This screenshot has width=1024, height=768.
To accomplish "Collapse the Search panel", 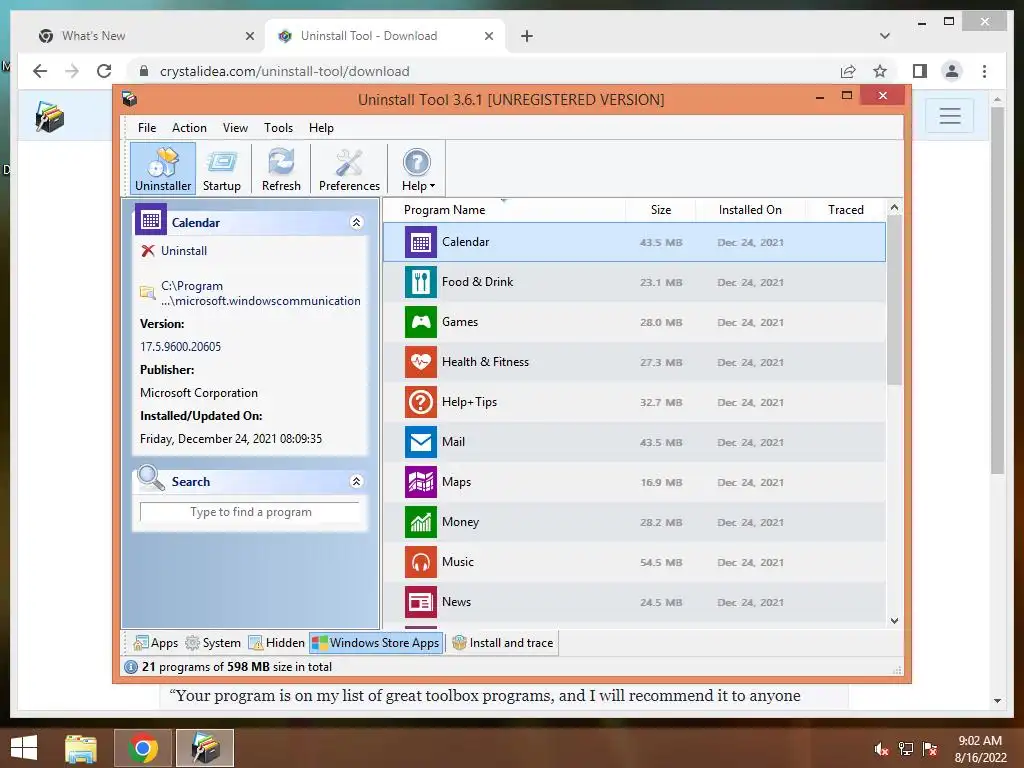I will 357,481.
